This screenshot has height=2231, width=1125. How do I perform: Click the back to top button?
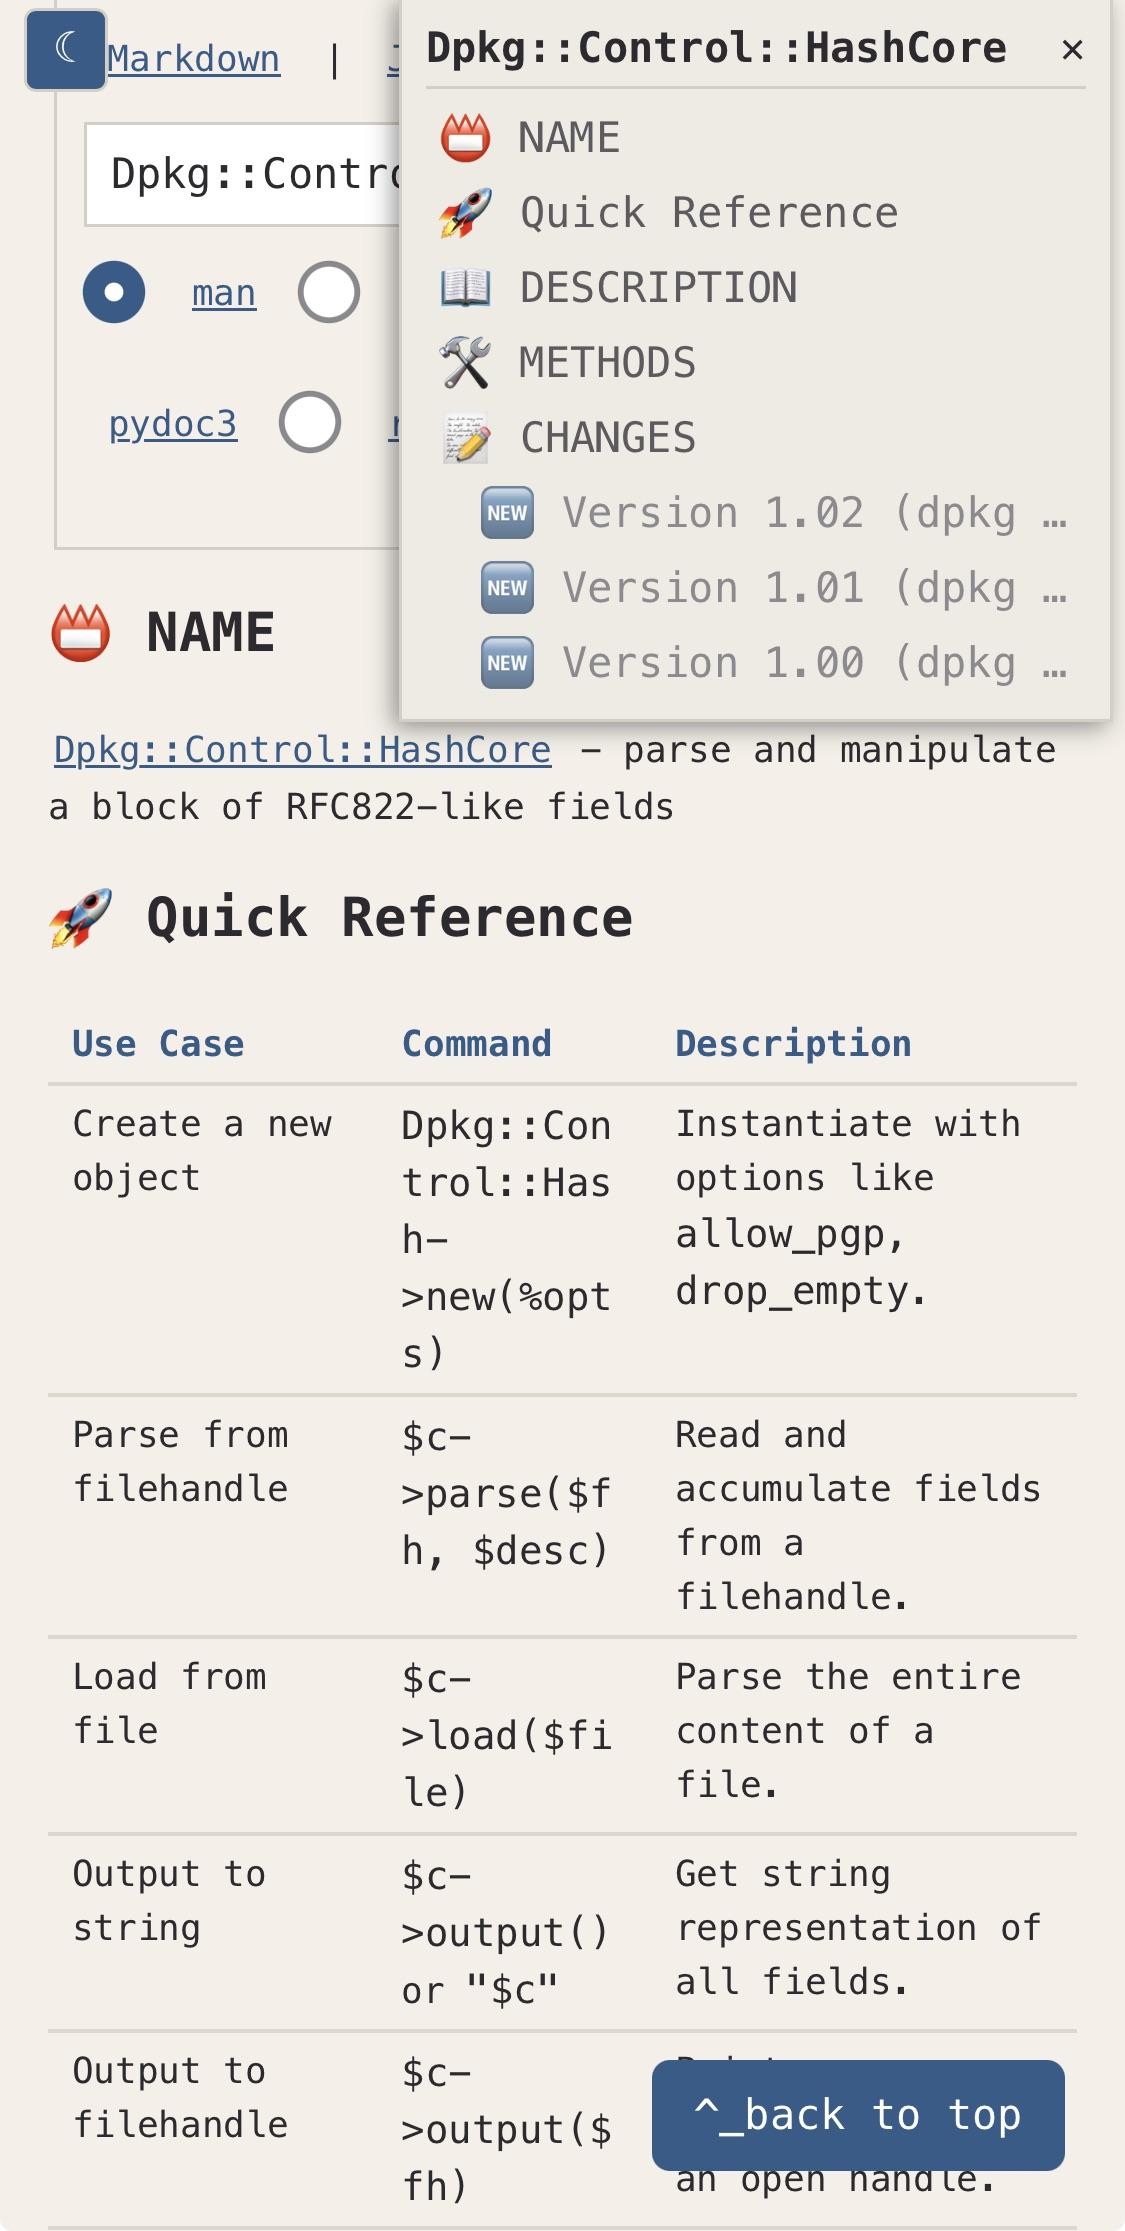[858, 2115]
